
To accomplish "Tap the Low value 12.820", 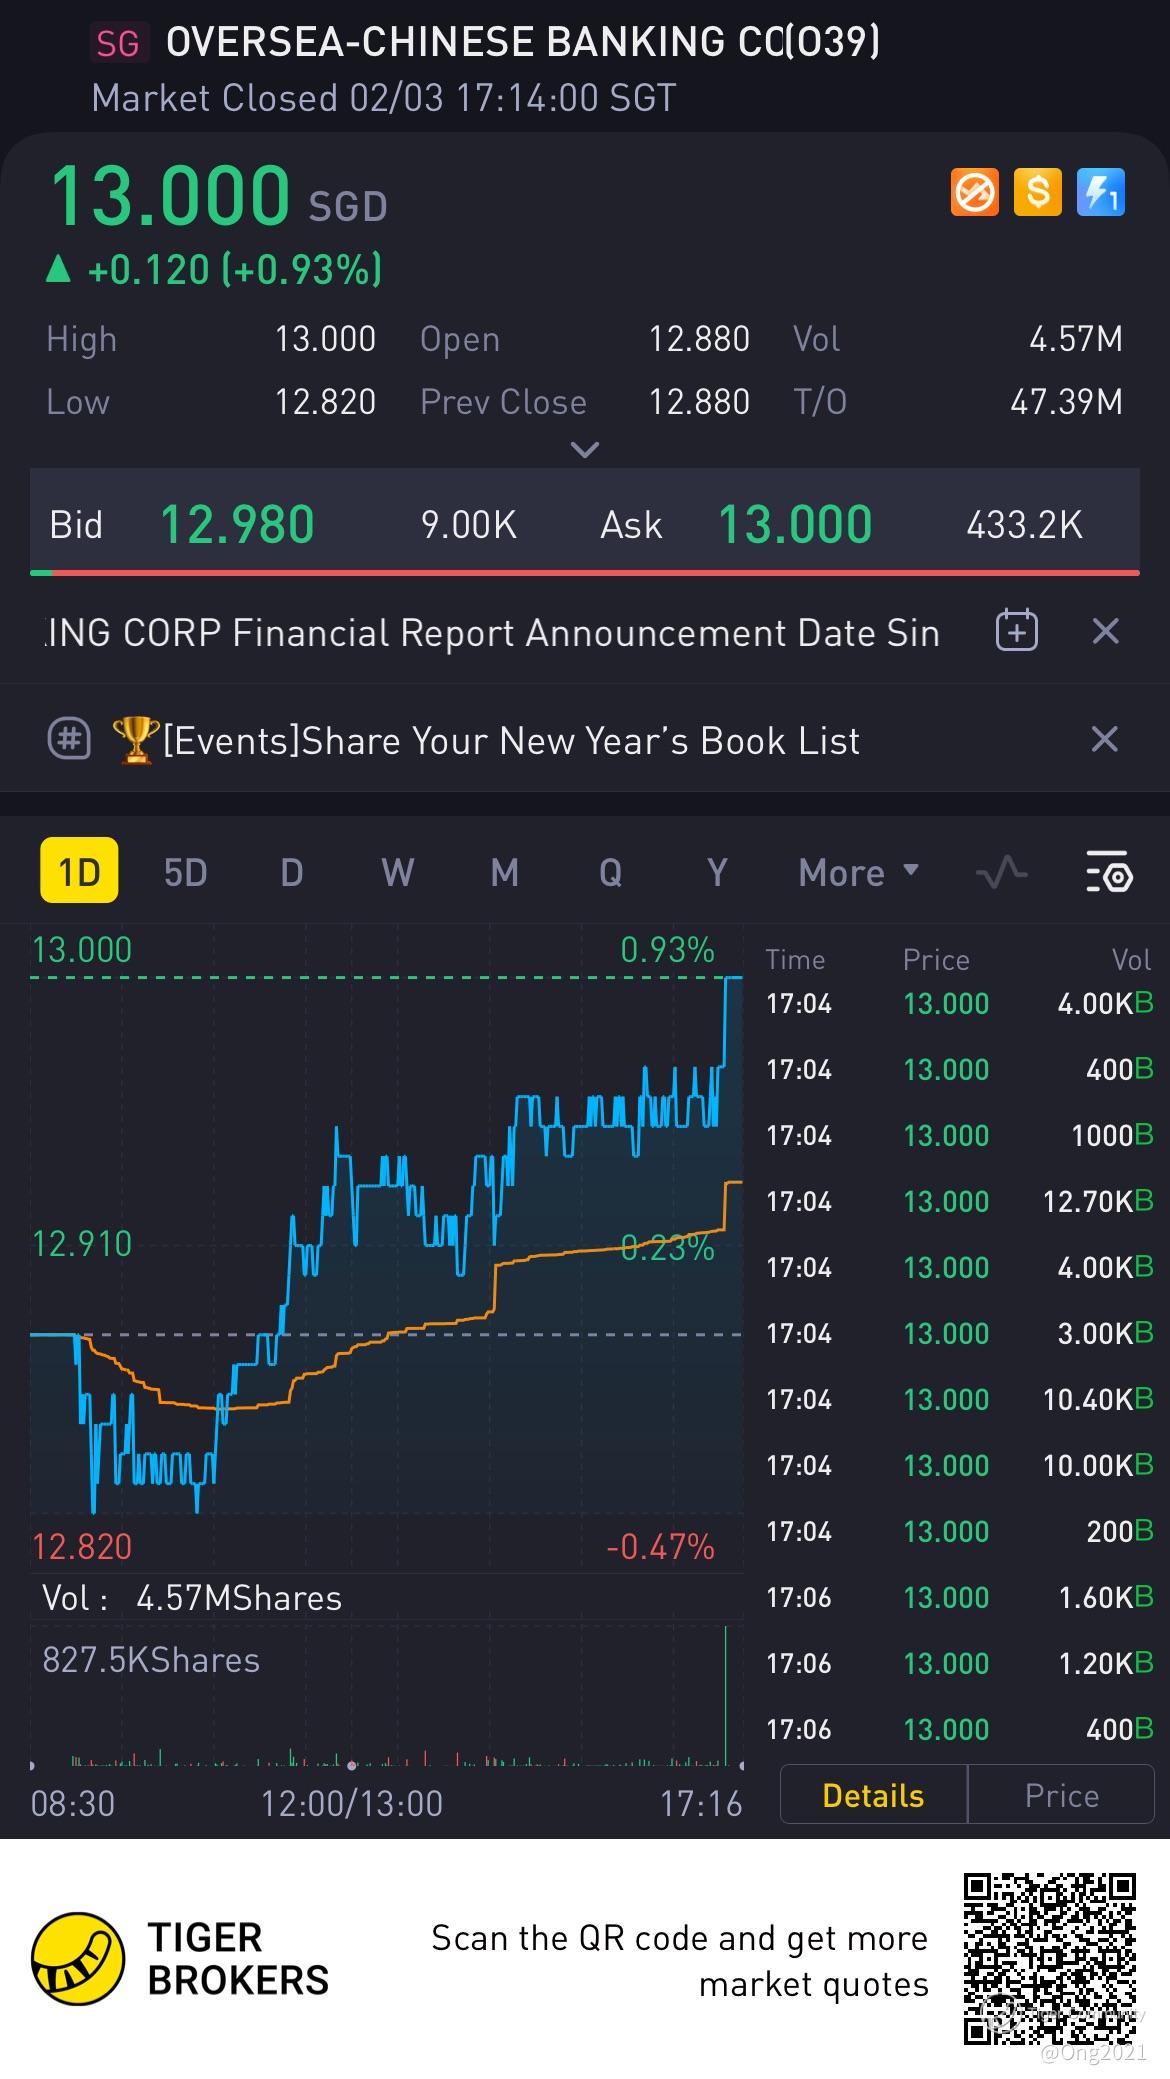I will point(325,402).
